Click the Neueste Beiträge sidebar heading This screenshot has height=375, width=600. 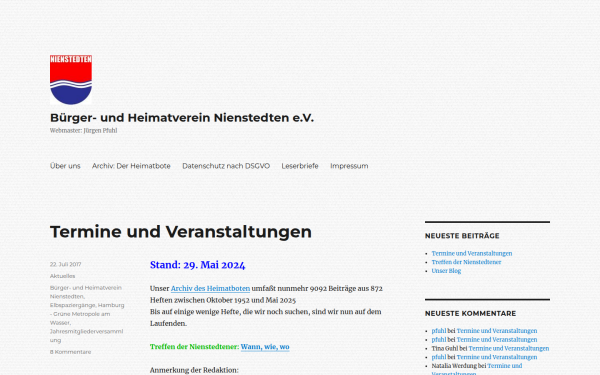462,236
